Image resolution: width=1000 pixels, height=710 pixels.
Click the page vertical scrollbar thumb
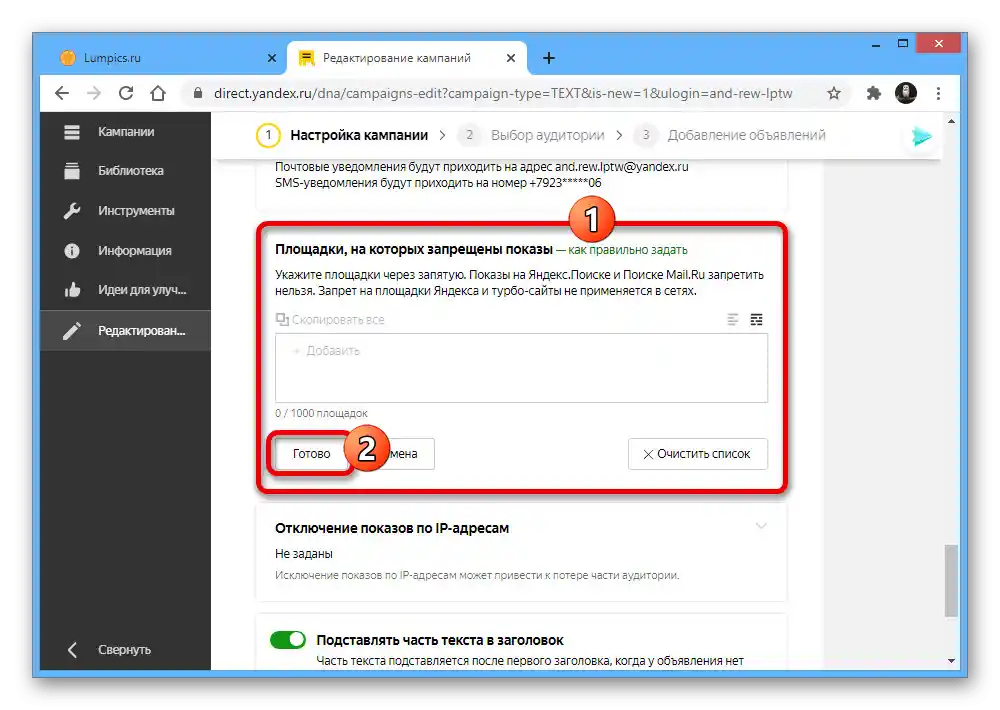point(951,581)
